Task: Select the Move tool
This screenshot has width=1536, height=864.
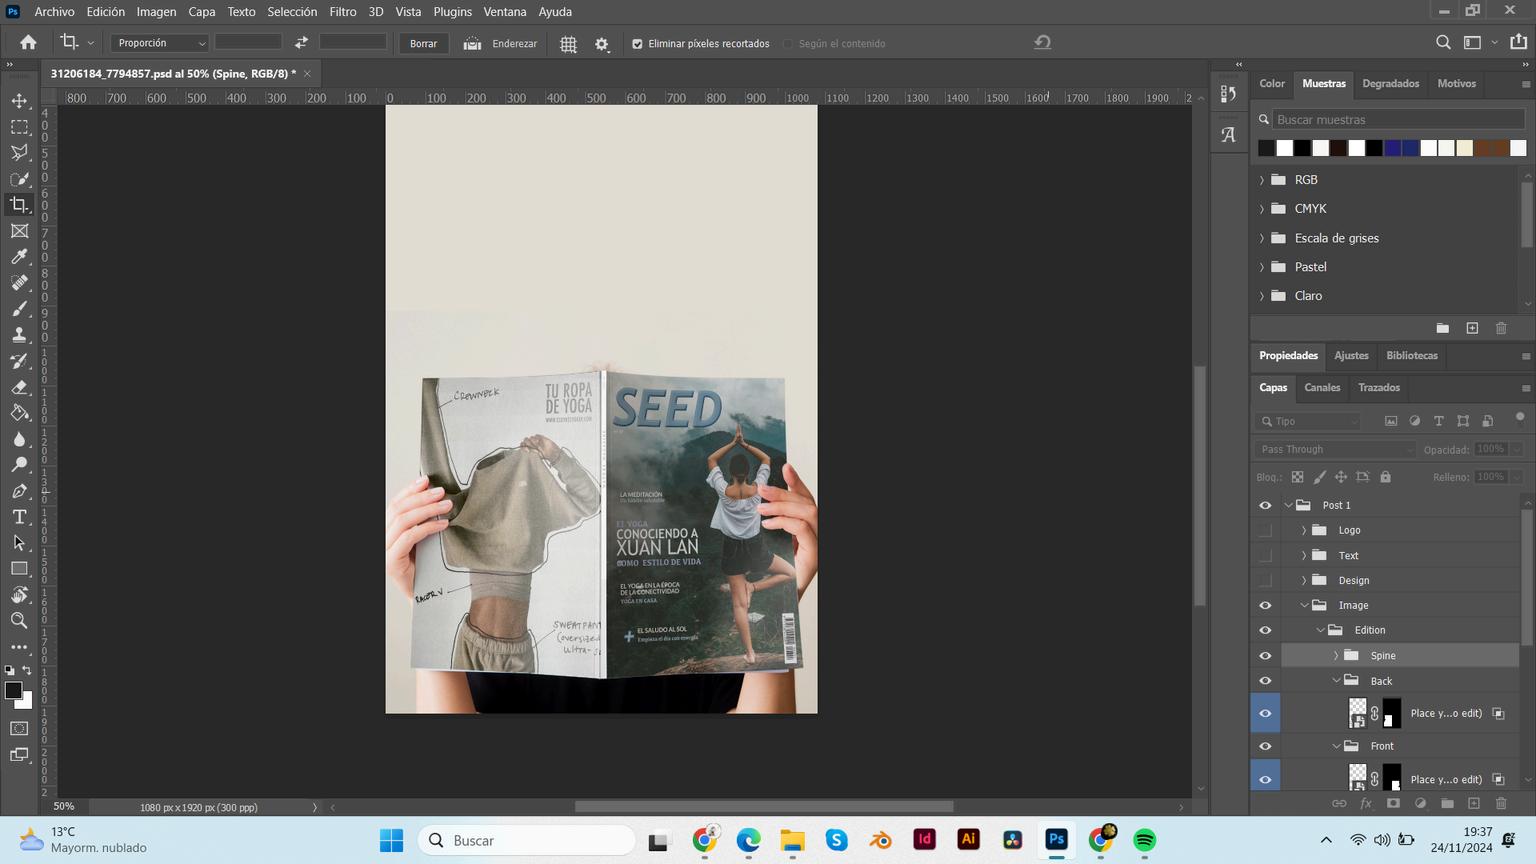Action: point(19,101)
